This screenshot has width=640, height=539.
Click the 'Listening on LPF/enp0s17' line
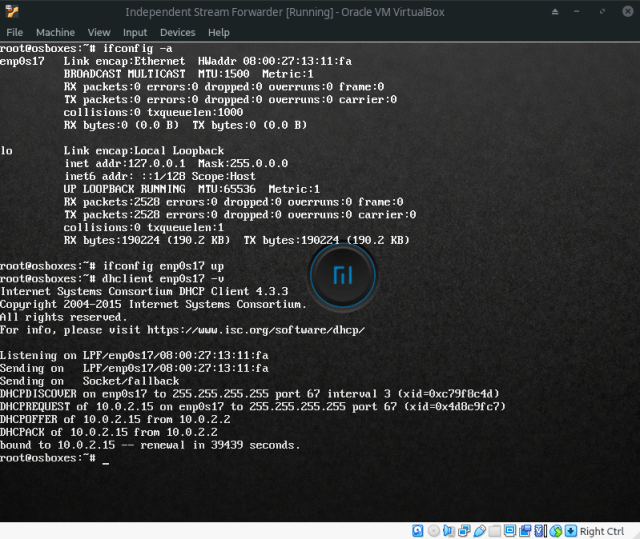tap(134, 355)
